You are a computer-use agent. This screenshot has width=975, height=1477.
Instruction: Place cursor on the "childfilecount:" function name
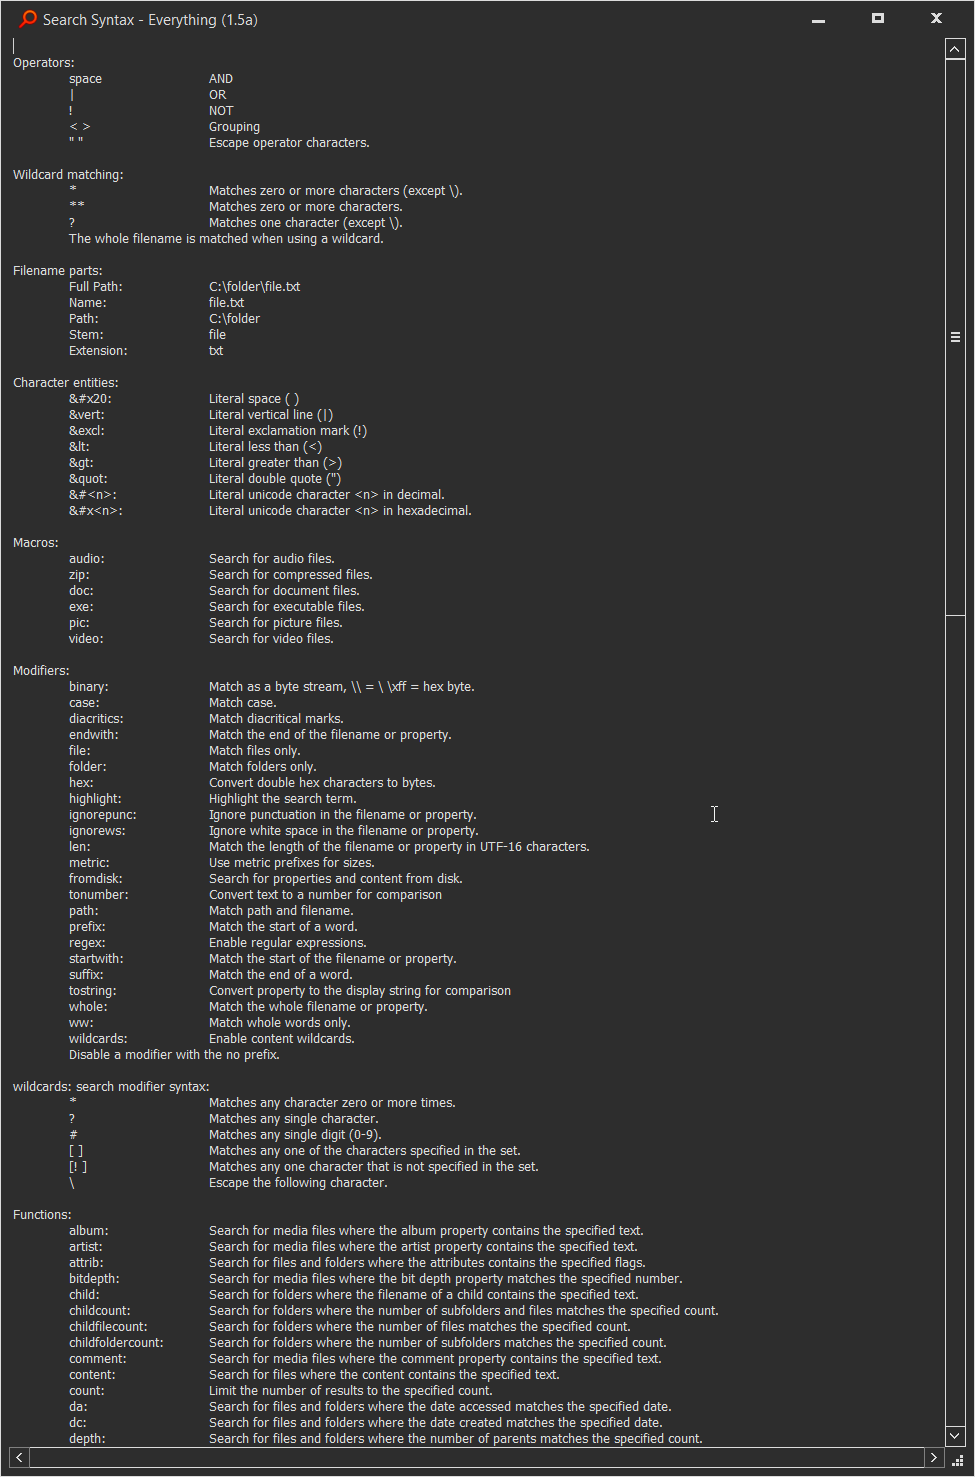[x=108, y=1327]
